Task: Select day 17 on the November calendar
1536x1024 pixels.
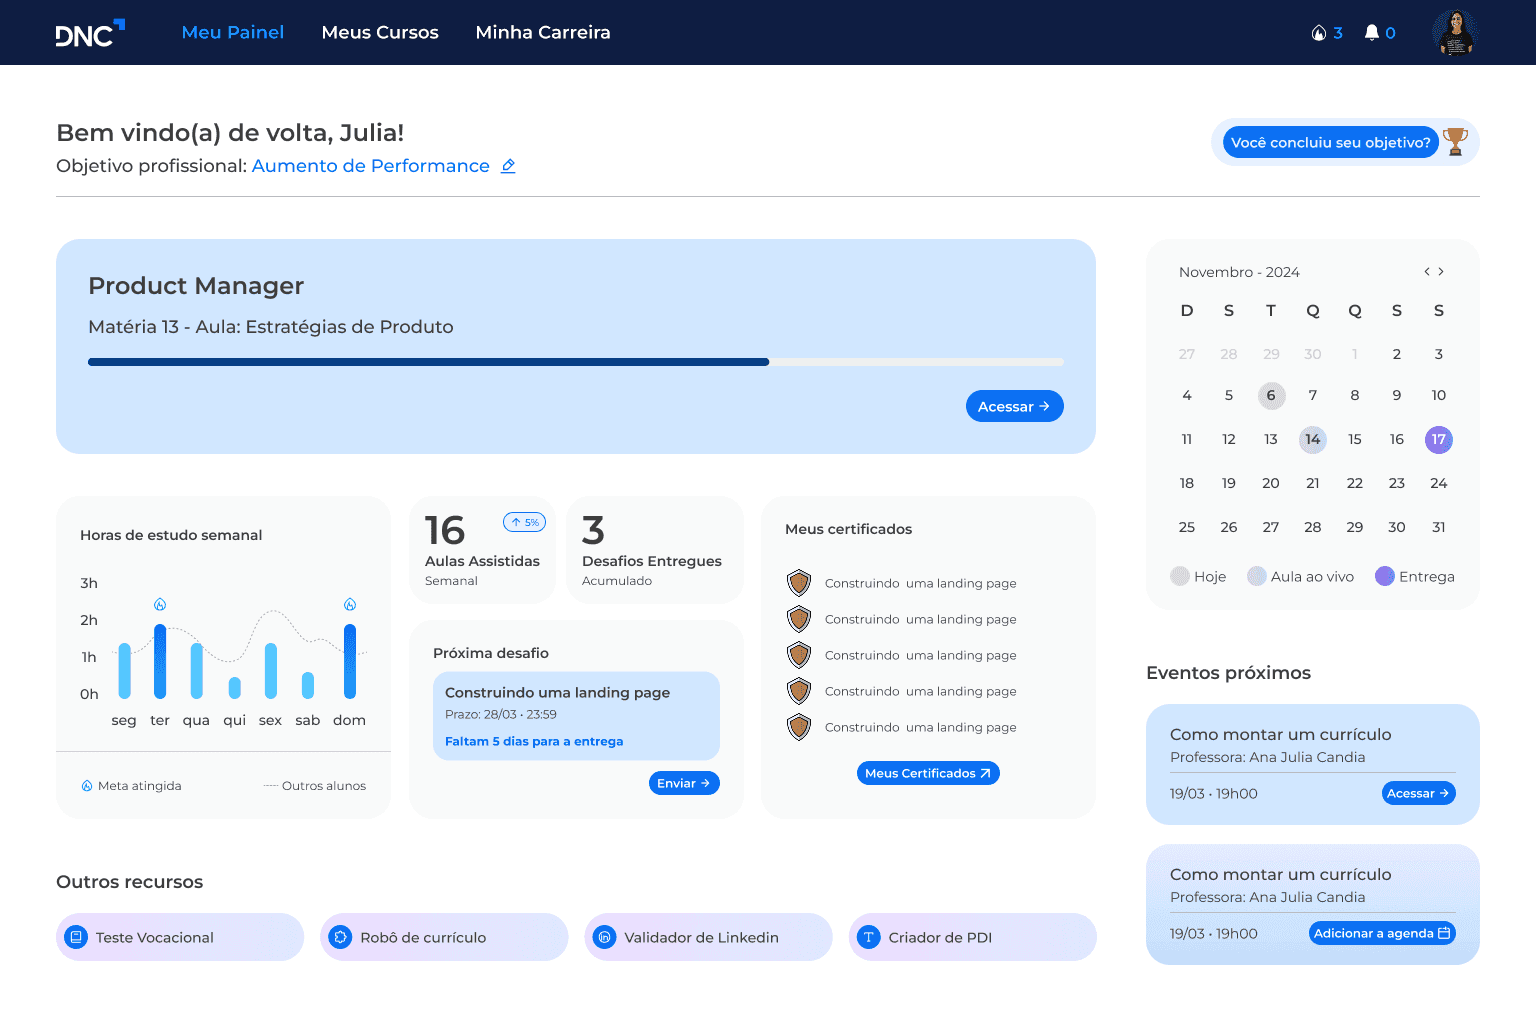Action: point(1438,439)
